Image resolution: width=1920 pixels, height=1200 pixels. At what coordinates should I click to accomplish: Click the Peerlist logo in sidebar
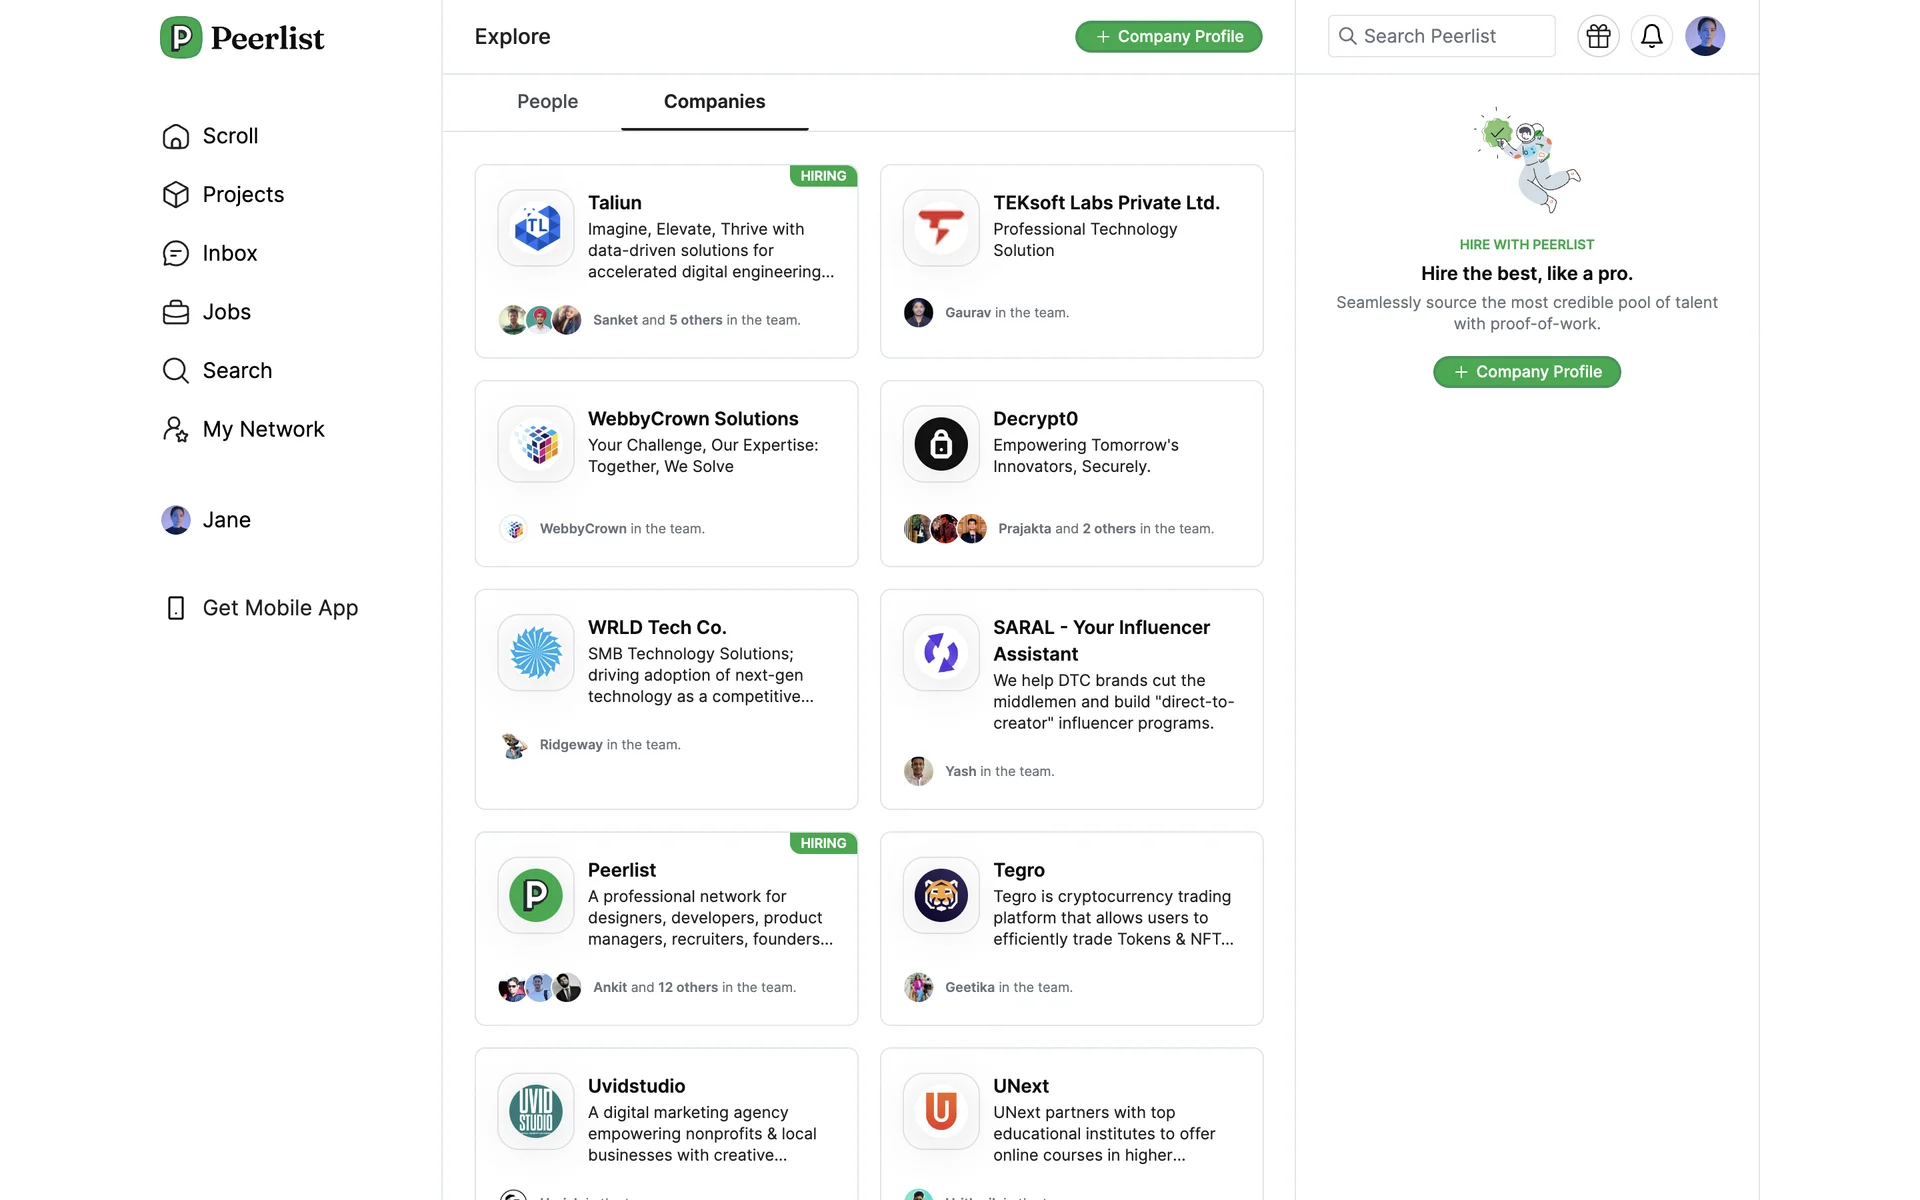pyautogui.click(x=242, y=38)
